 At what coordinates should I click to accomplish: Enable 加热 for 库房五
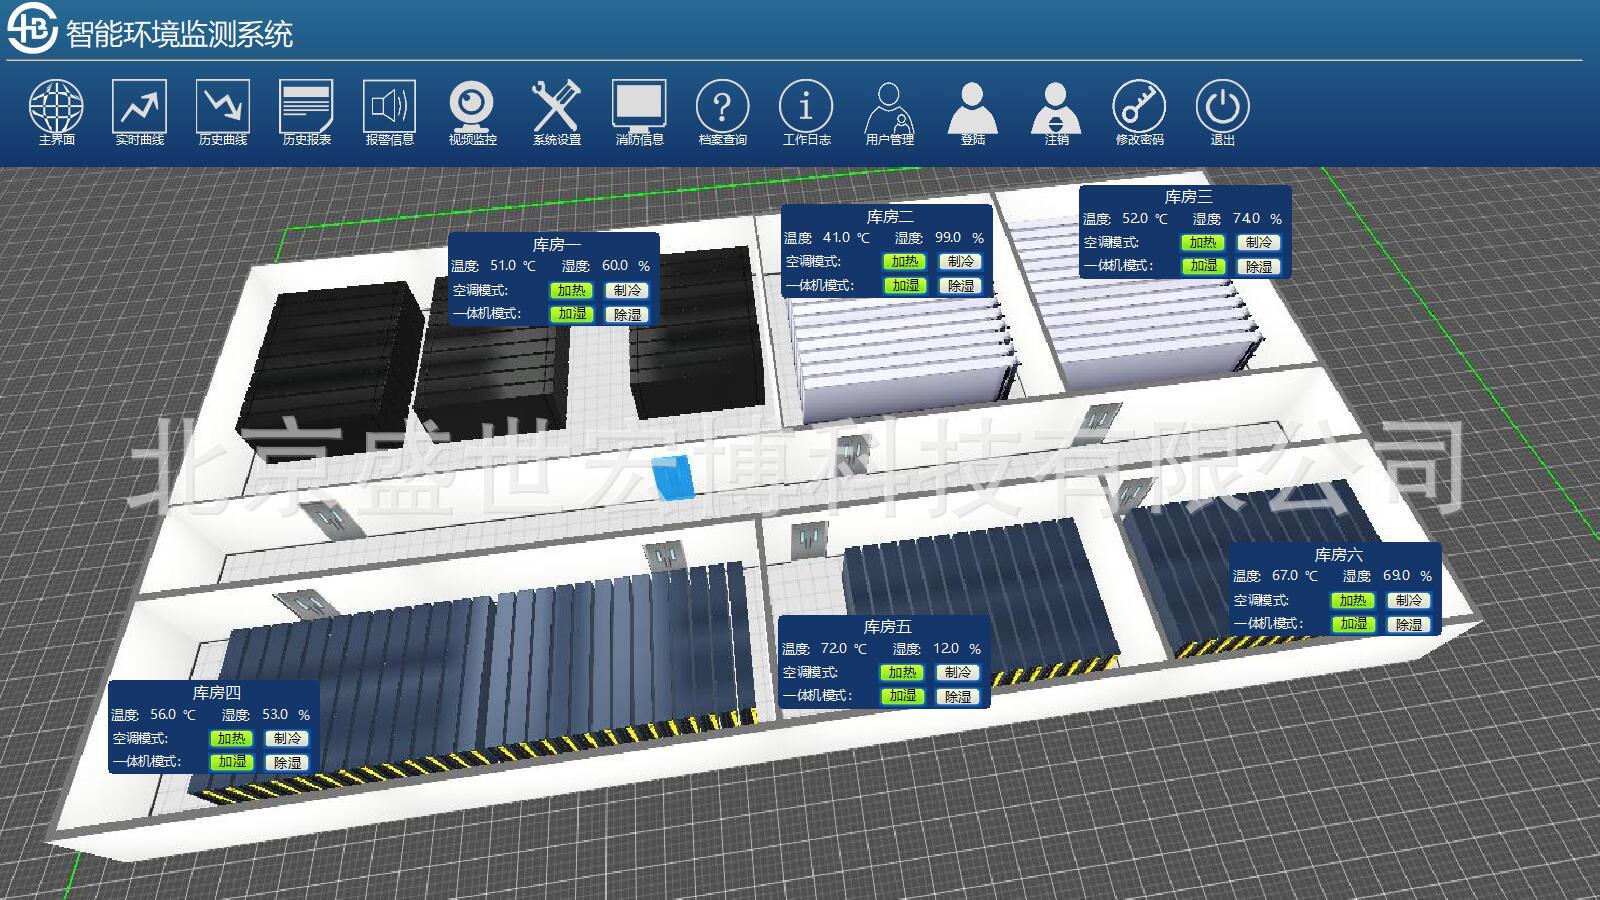902,672
